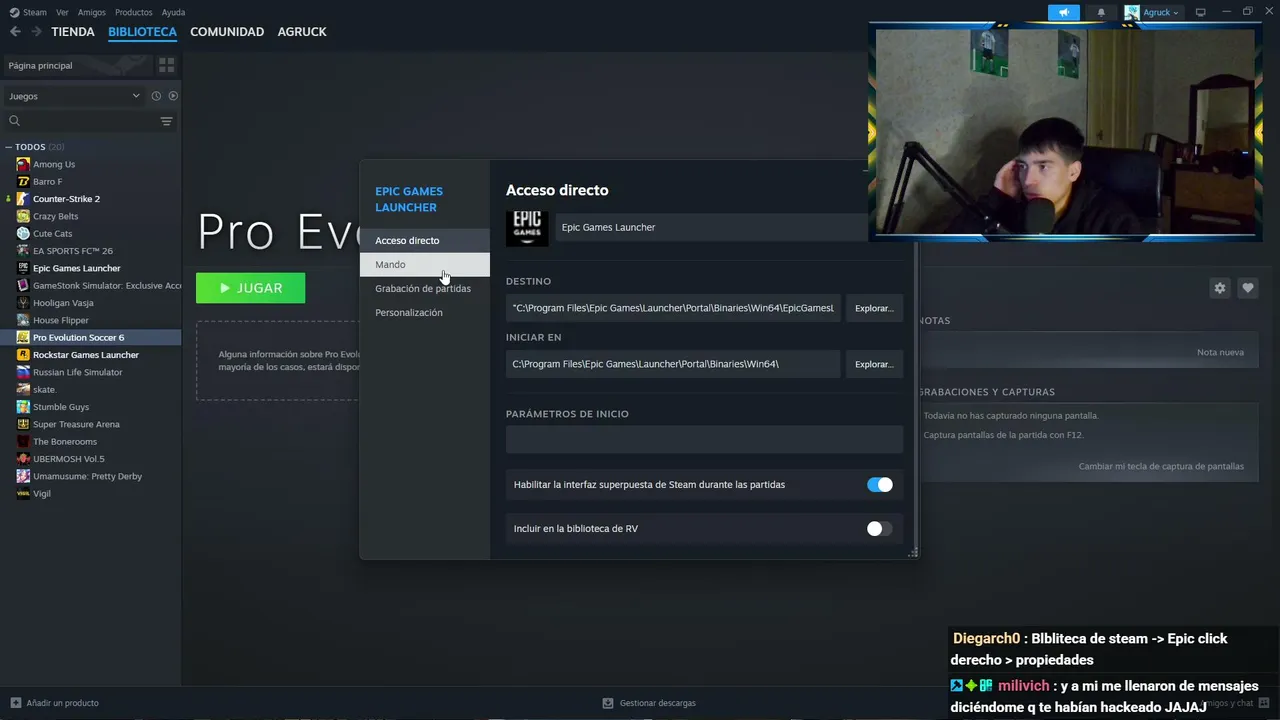Enable Incluir en la biblioteca de RV
The image size is (1280, 720).
click(x=880, y=529)
